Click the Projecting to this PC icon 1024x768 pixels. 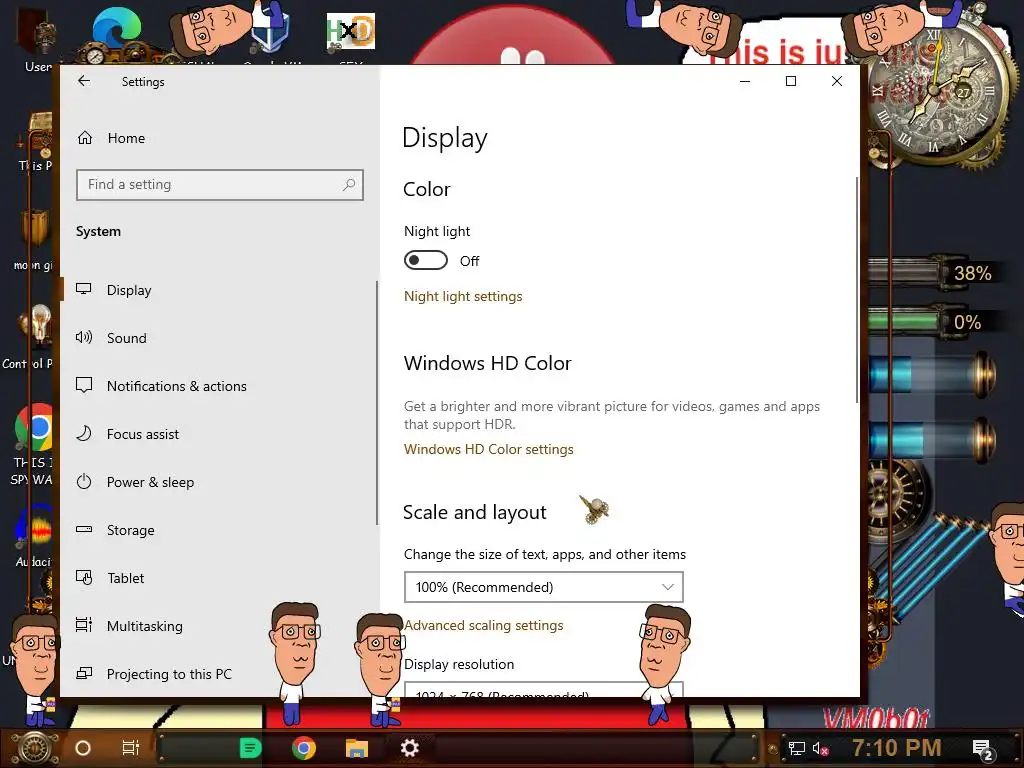84,673
